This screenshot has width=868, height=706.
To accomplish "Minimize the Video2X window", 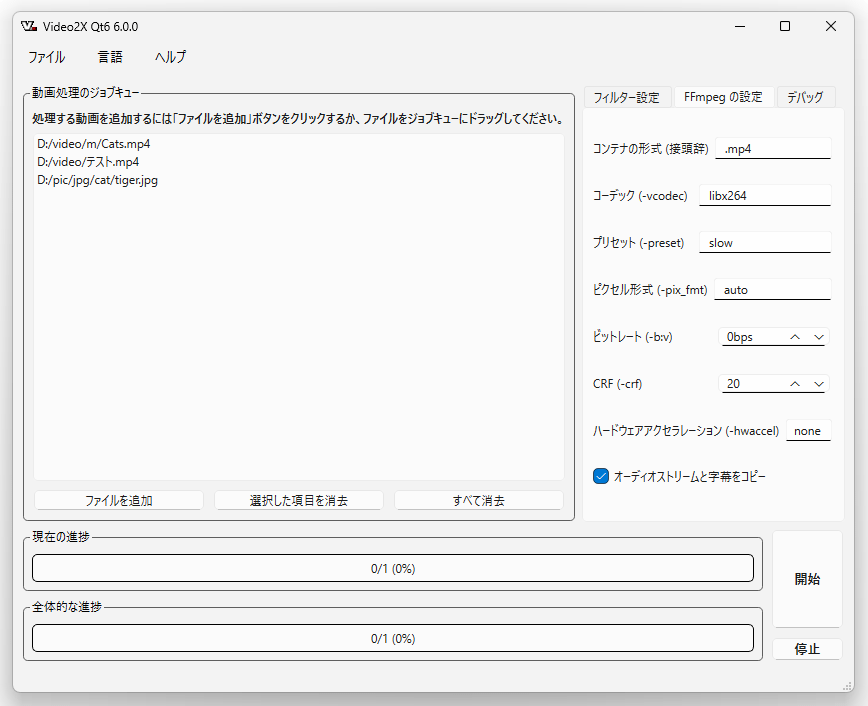I will click(740, 26).
